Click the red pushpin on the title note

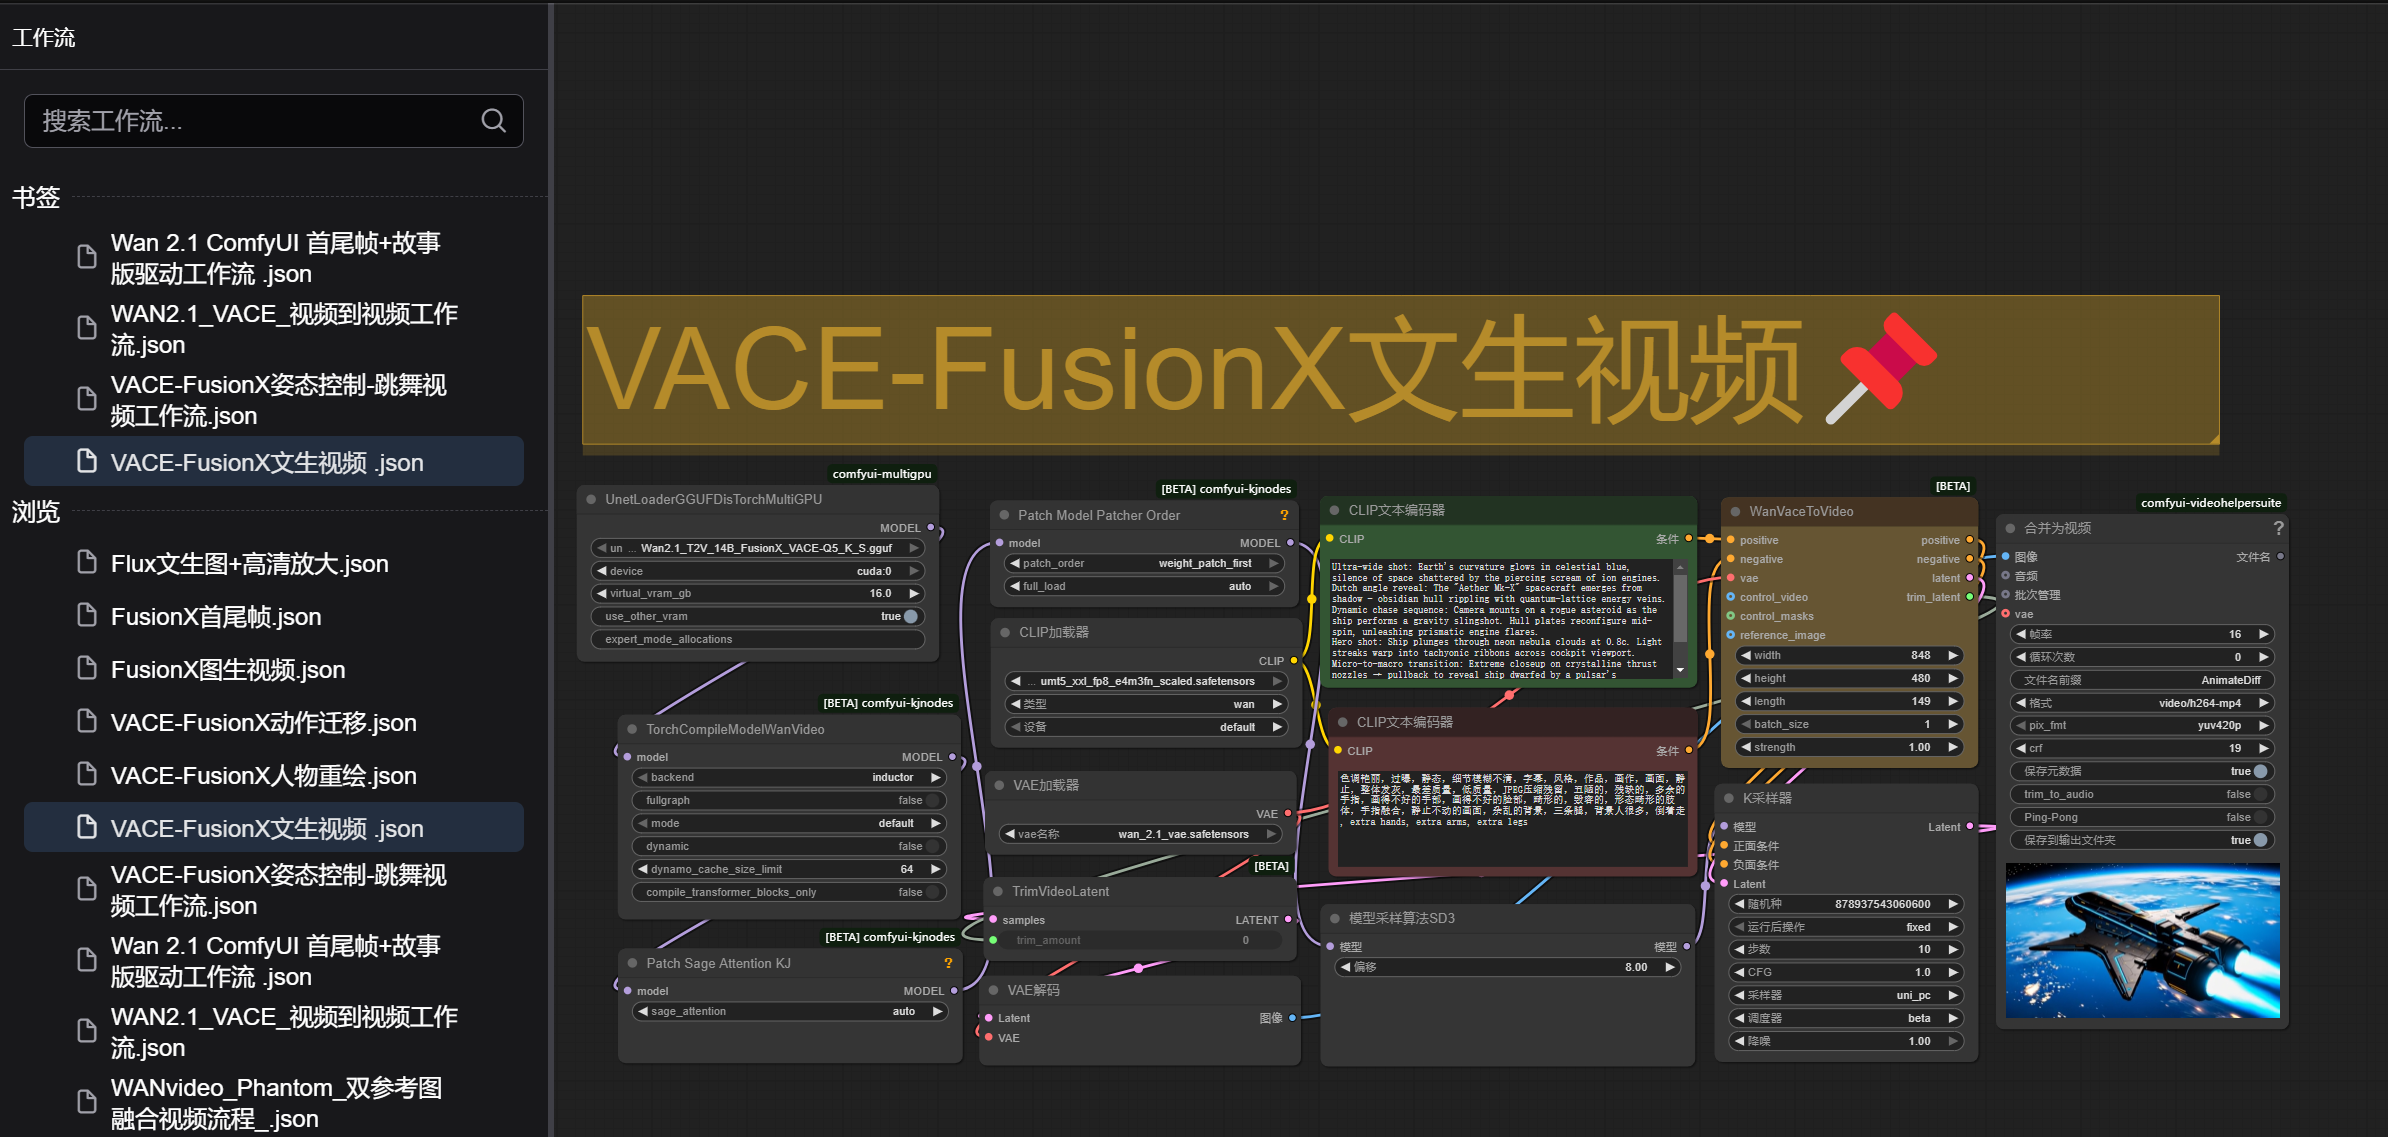tap(1880, 368)
